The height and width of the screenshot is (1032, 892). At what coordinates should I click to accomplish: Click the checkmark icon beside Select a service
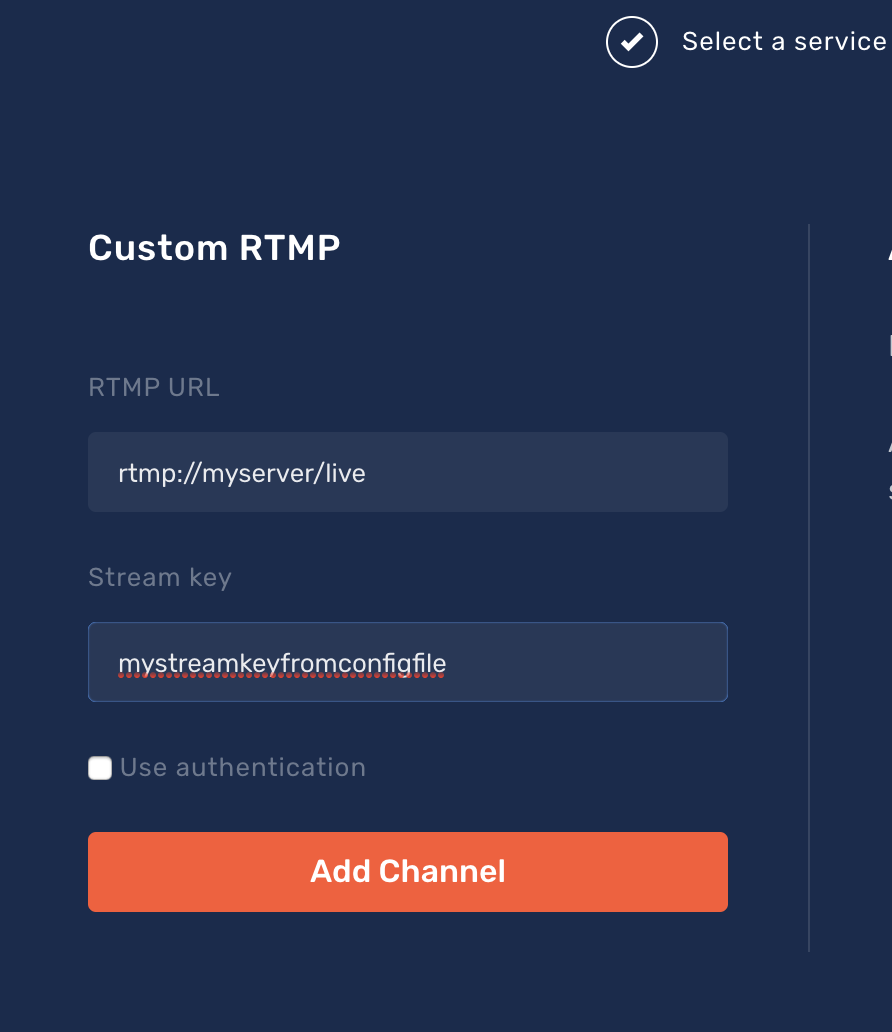coord(631,42)
